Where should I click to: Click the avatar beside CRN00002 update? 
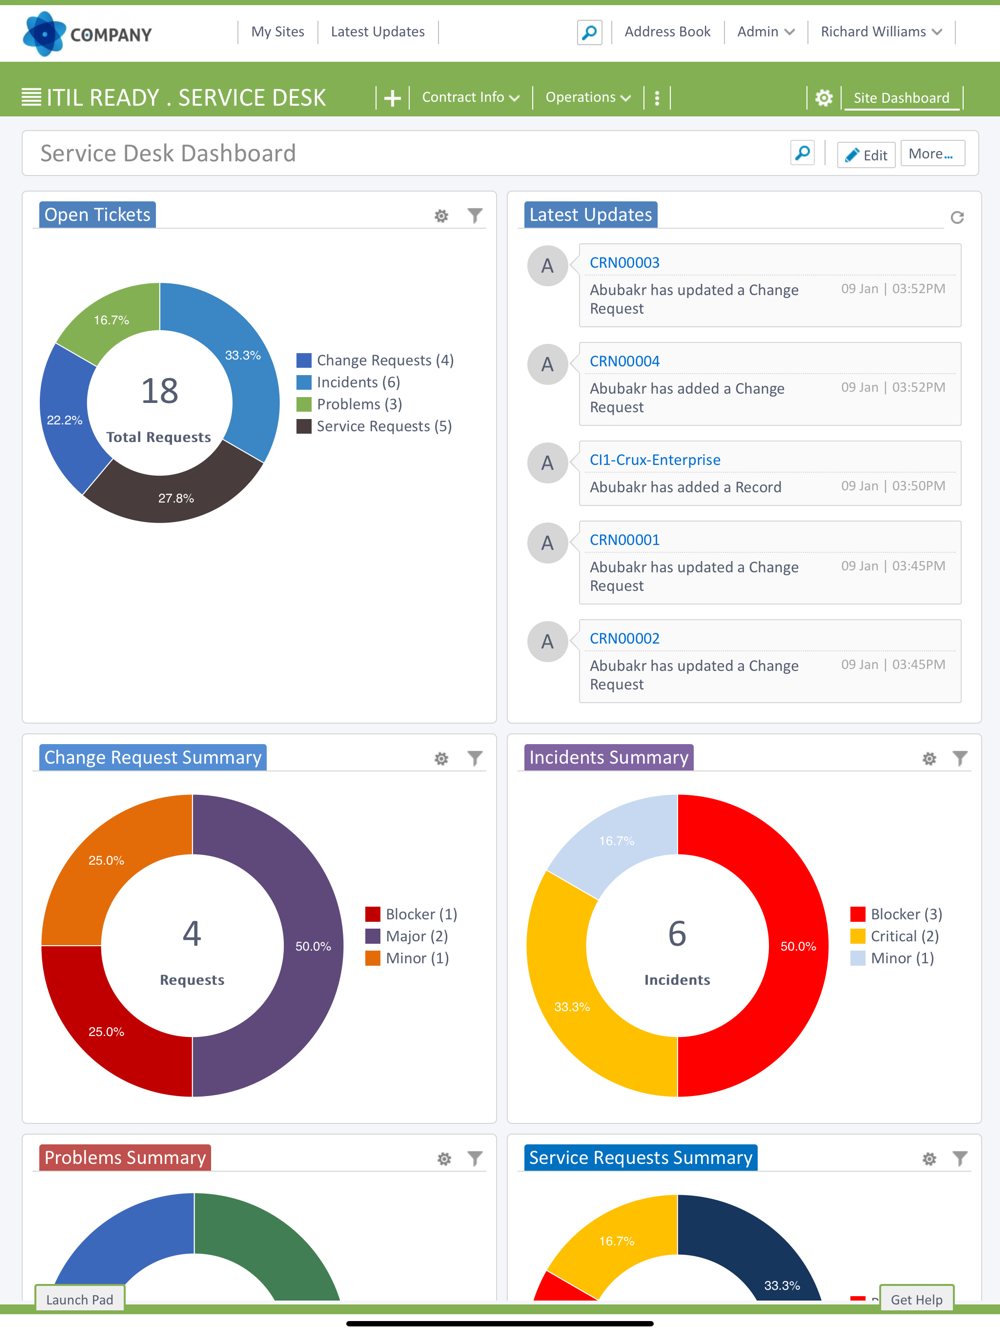point(547,642)
